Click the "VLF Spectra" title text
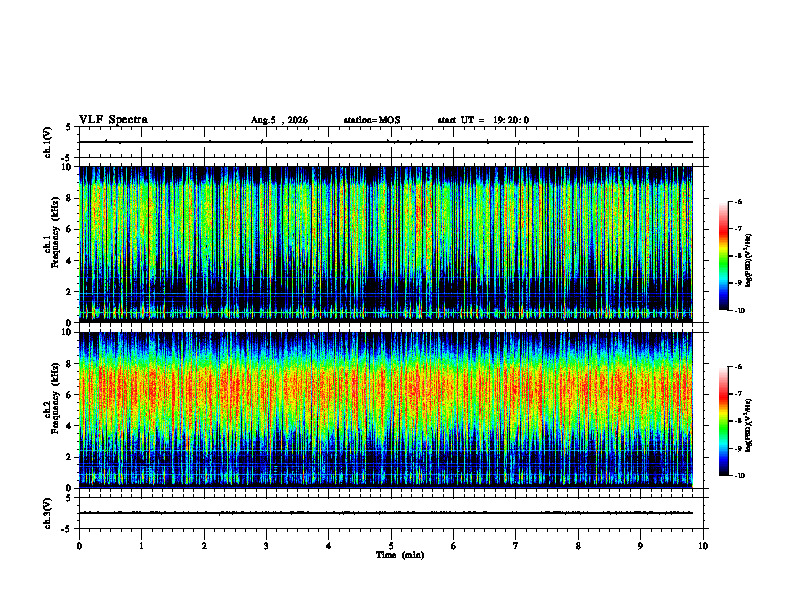Image resolution: width=792 pixels, height=612 pixels. click(113, 120)
